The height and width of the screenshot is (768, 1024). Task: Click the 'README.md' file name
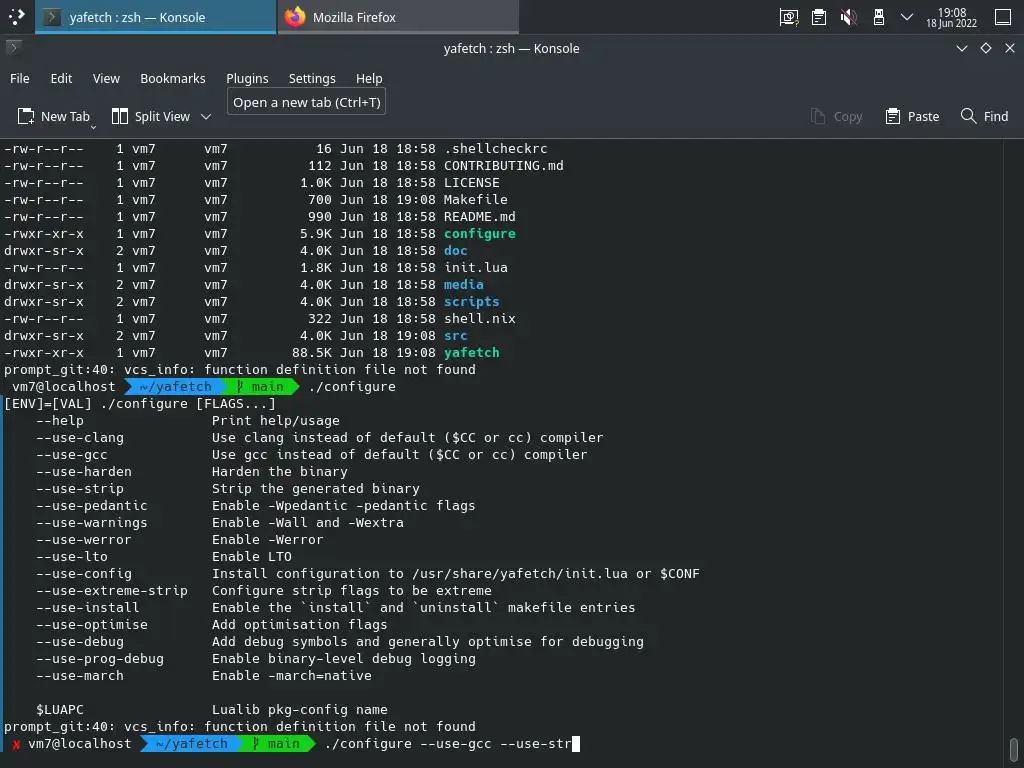click(x=479, y=217)
